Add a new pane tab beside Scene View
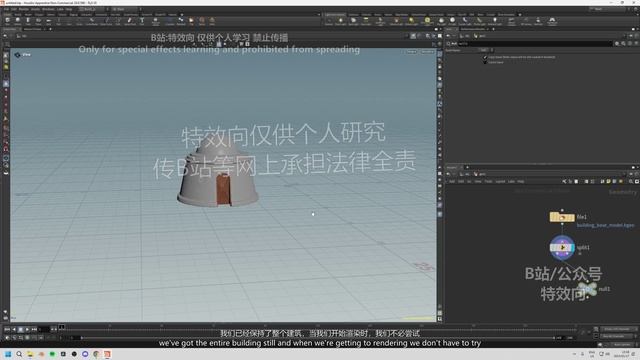 pos(50,29)
